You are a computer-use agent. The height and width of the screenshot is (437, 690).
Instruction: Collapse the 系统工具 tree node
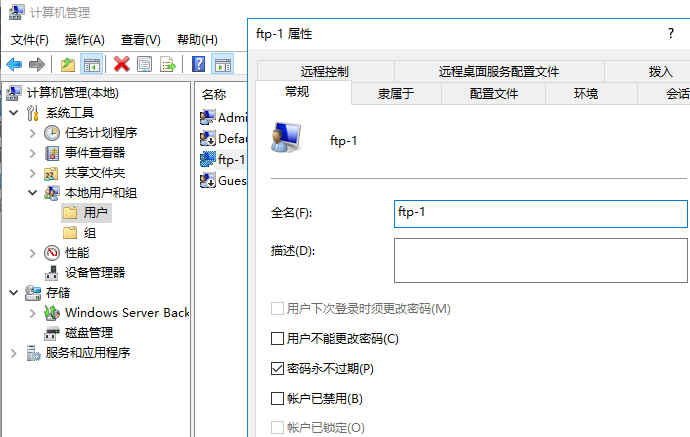coord(14,113)
